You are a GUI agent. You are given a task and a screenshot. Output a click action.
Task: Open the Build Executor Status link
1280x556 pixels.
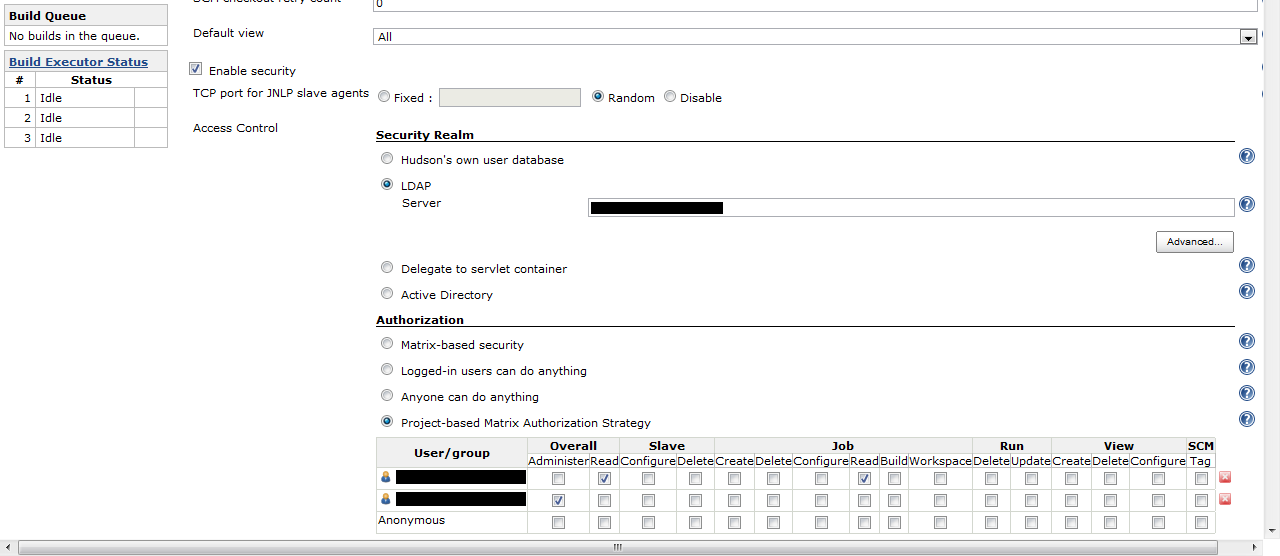coord(78,62)
